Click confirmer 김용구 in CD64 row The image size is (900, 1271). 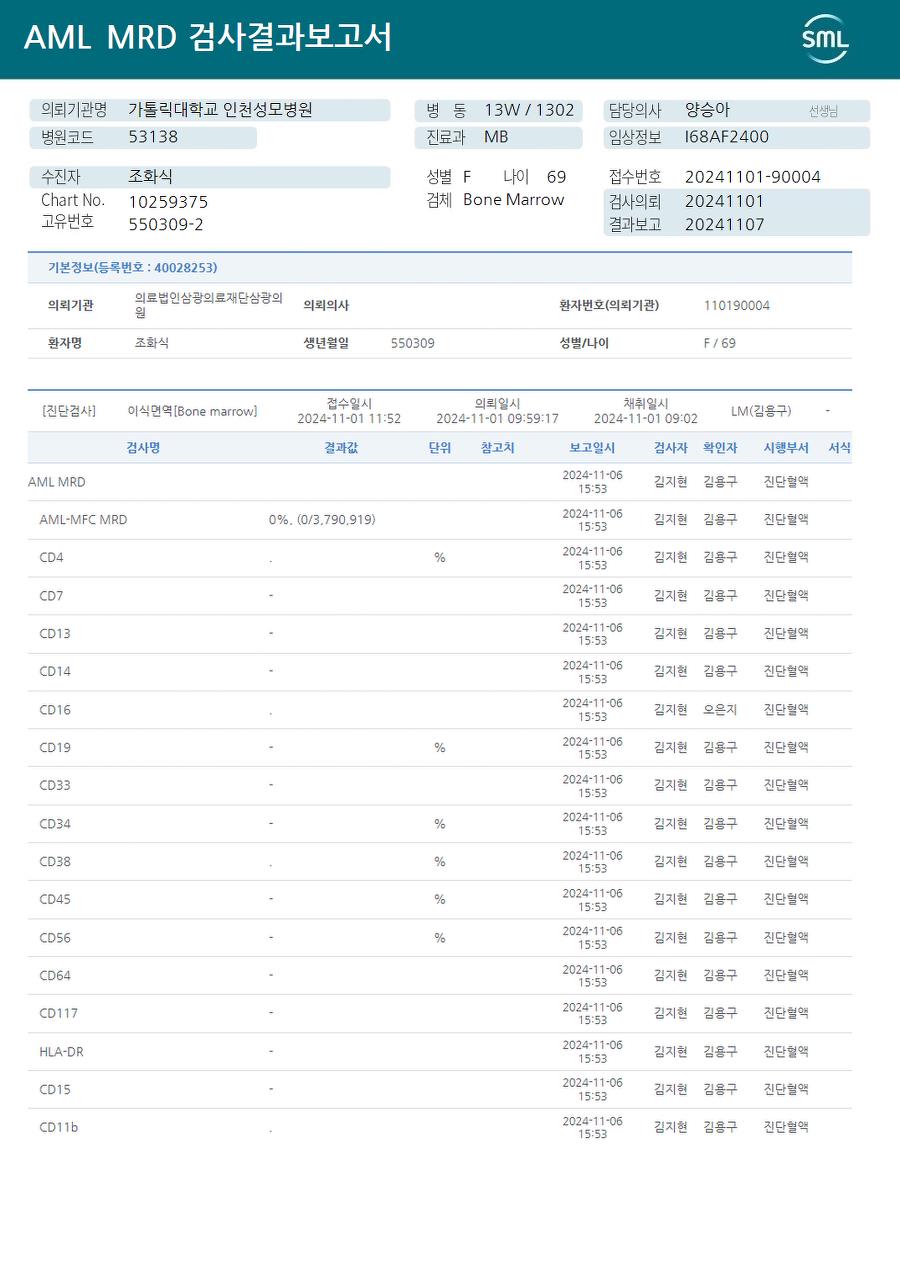(720, 976)
